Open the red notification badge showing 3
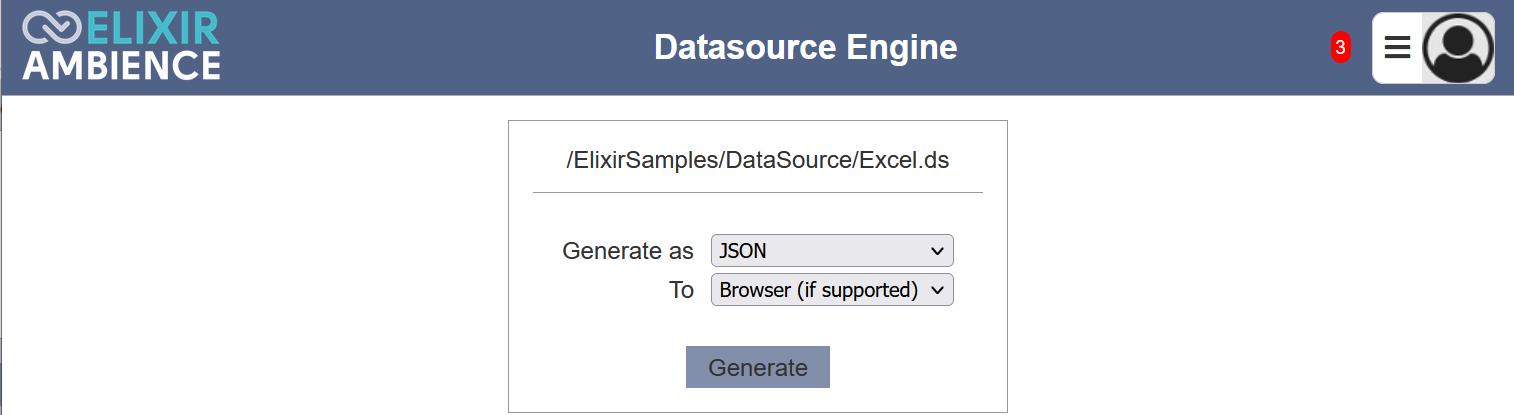This screenshot has height=415, width=1514. coord(1340,47)
